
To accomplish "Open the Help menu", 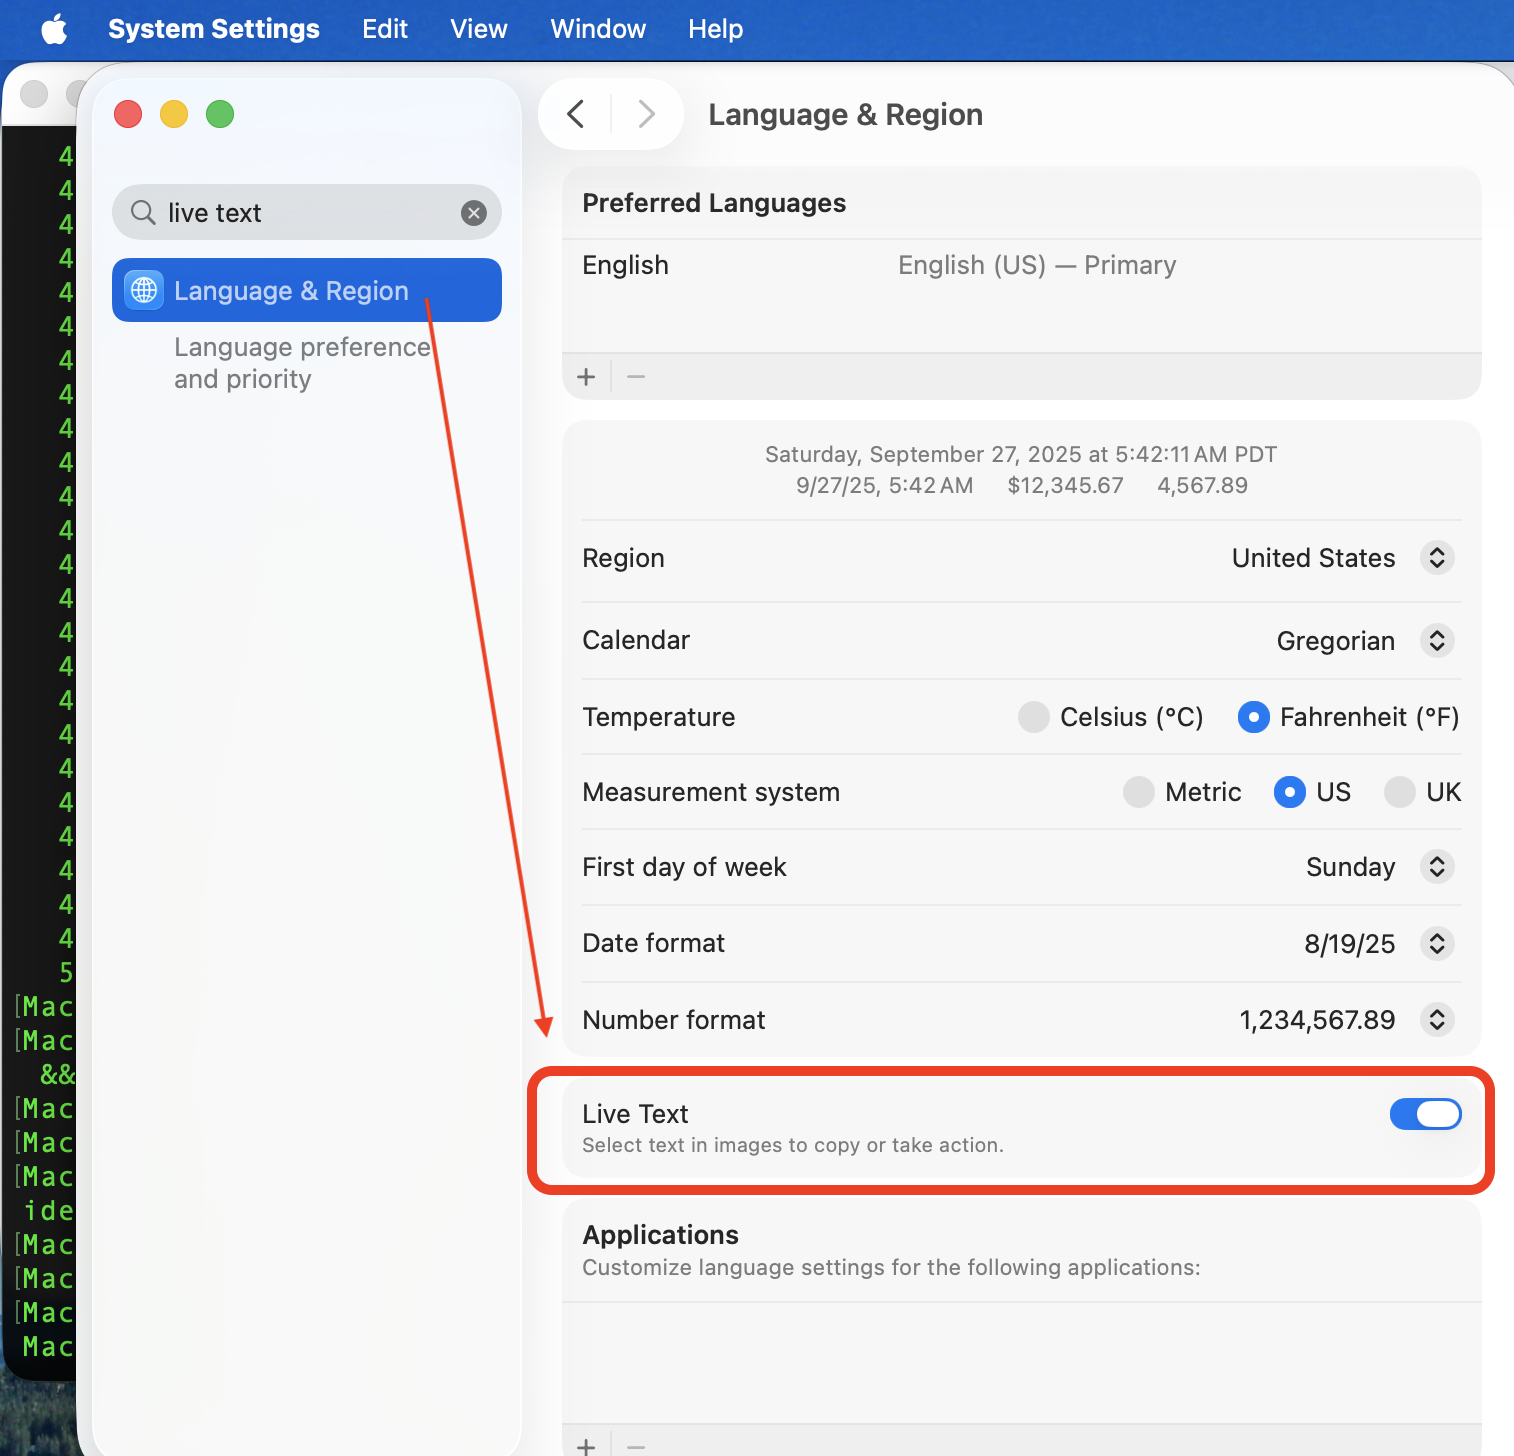I will point(716,29).
